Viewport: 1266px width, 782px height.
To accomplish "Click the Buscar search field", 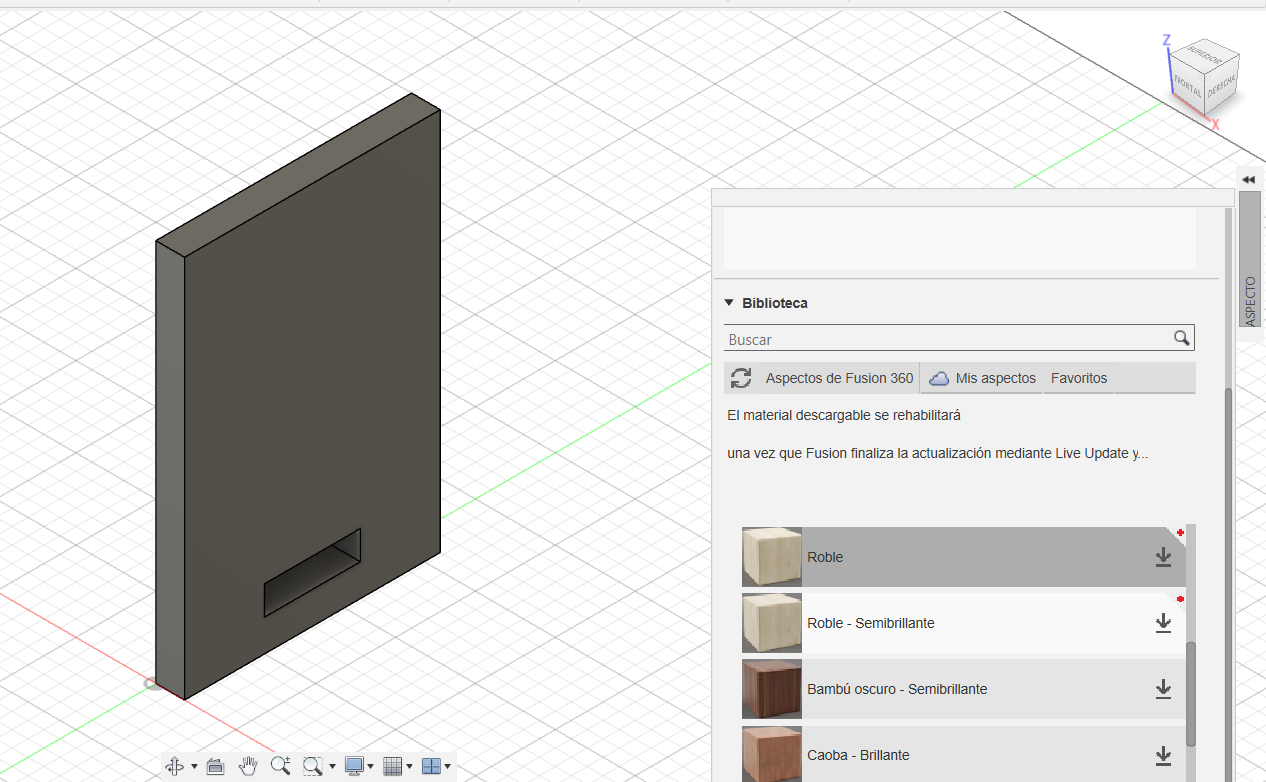I will (x=948, y=339).
